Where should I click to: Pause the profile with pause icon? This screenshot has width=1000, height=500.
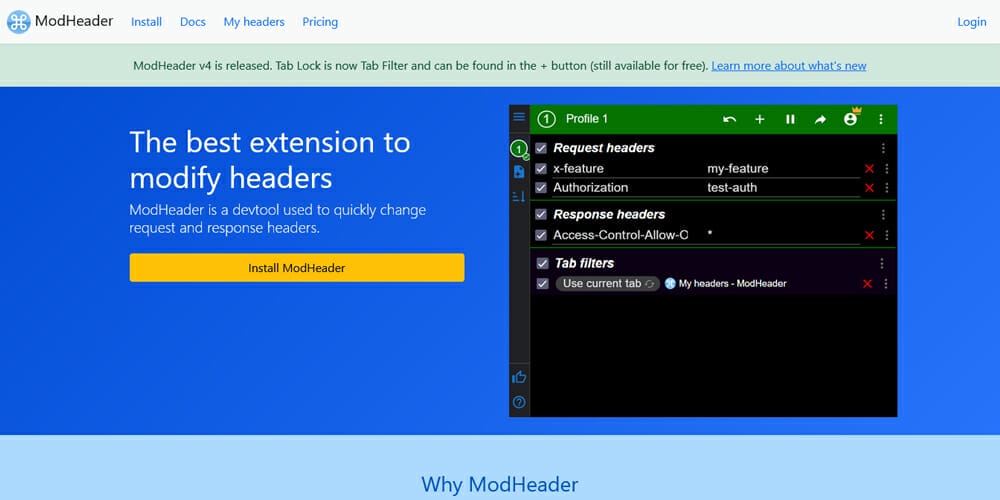tap(790, 119)
